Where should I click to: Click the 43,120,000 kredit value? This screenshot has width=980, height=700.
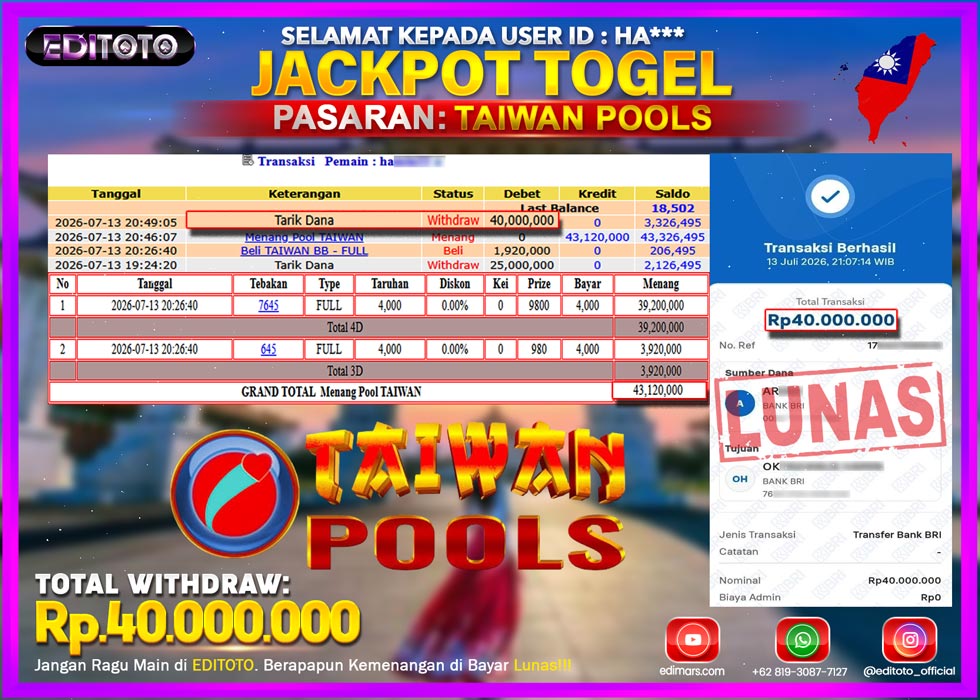click(597, 237)
